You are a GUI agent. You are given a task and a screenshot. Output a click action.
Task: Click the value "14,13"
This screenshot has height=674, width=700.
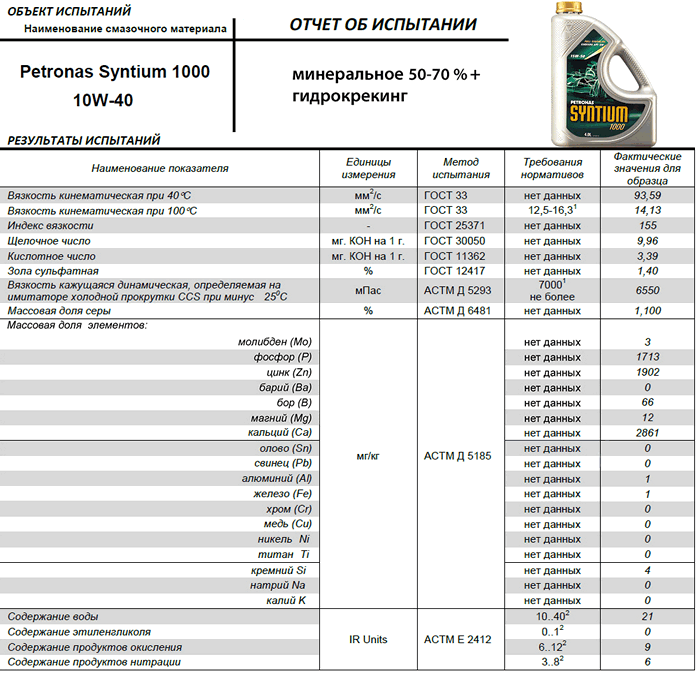coord(648,210)
